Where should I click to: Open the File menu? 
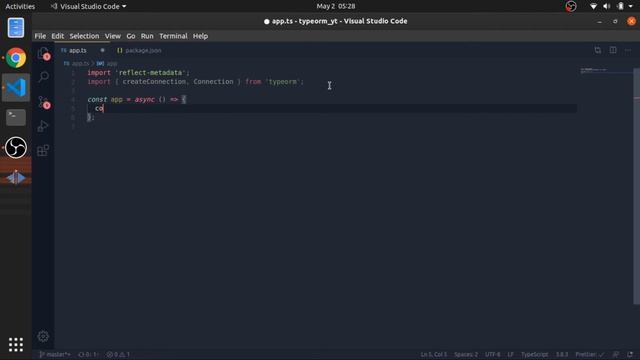(40, 36)
